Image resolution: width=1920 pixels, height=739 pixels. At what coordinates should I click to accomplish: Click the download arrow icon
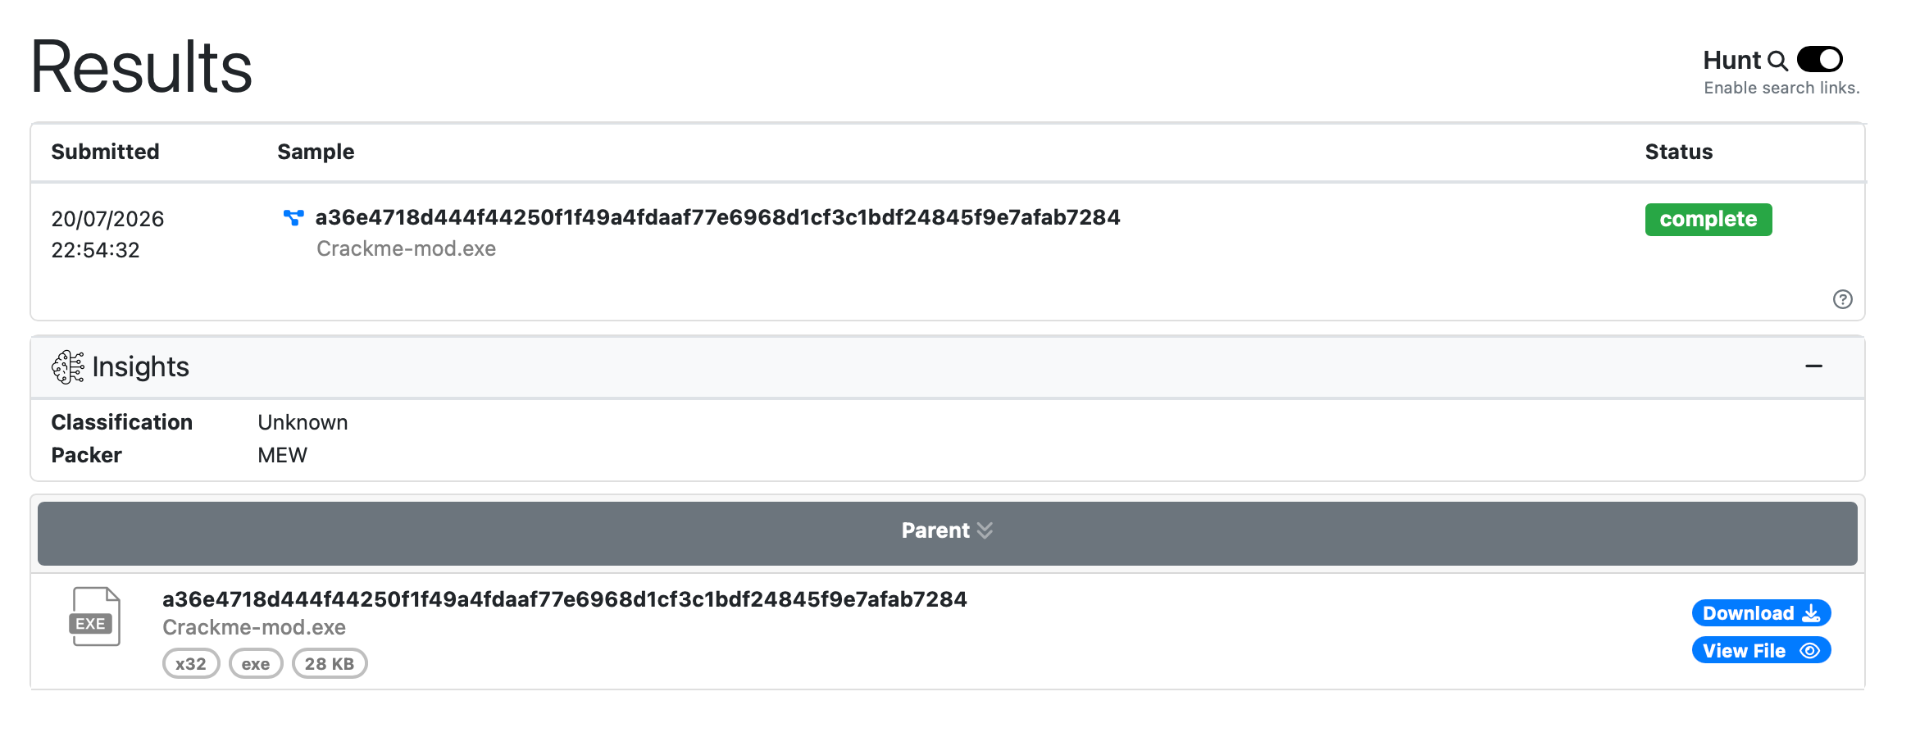tap(1811, 613)
